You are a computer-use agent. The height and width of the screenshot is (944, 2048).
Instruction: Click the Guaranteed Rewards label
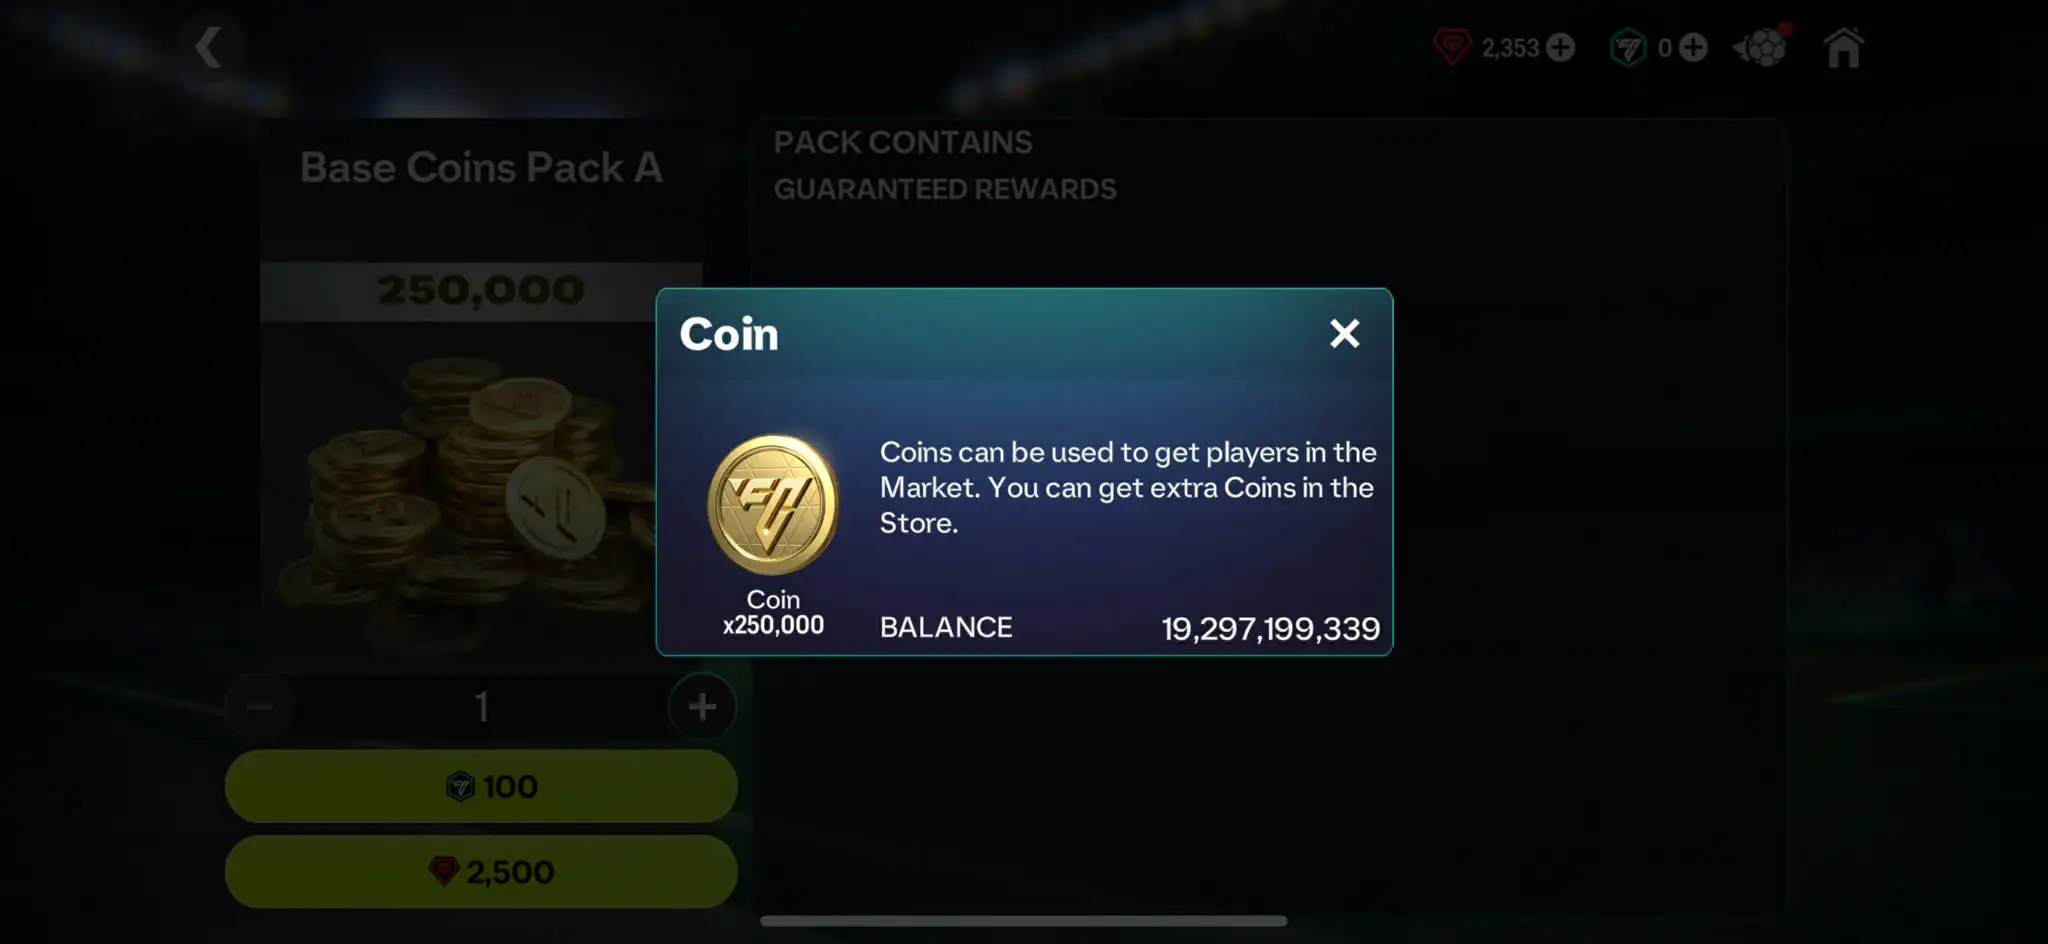pyautogui.click(x=945, y=189)
